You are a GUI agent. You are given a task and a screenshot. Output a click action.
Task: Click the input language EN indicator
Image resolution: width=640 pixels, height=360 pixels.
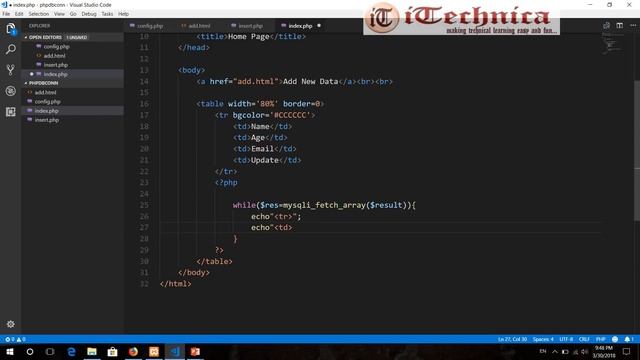[x=543, y=351]
